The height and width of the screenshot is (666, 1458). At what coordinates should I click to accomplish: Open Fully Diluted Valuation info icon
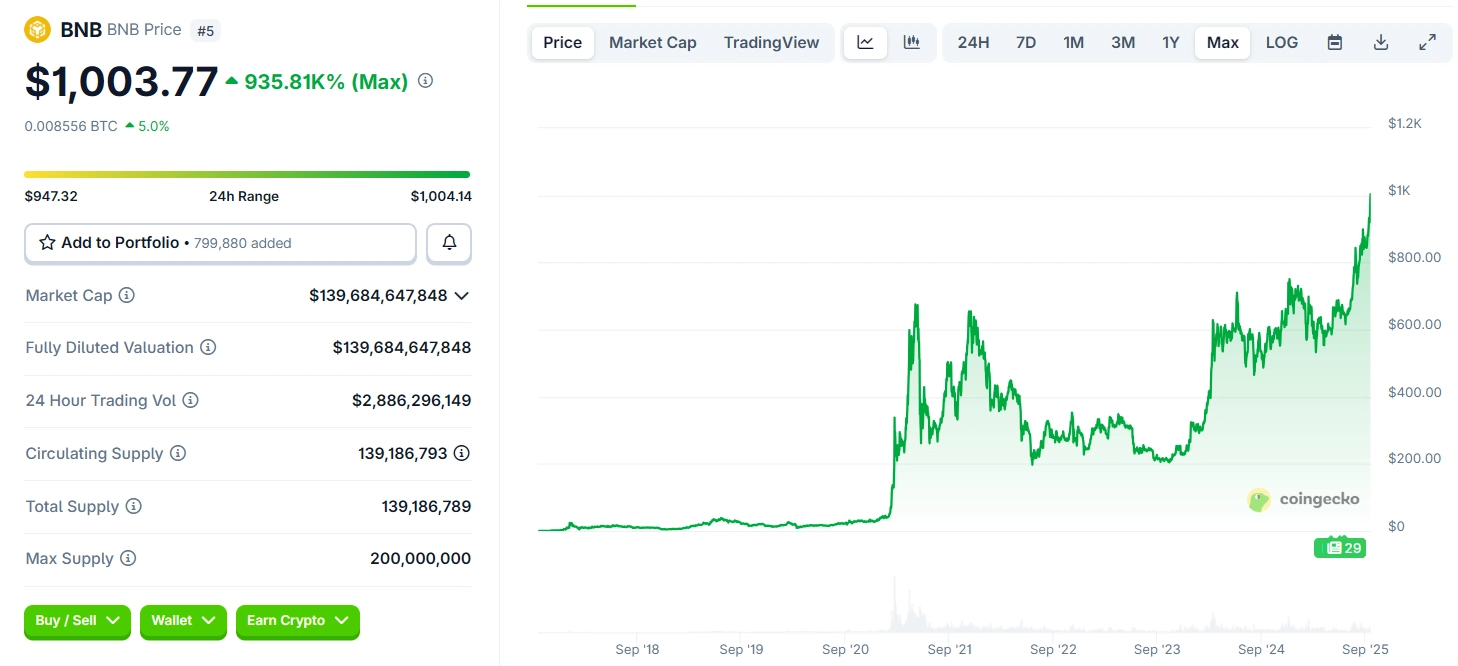(208, 347)
